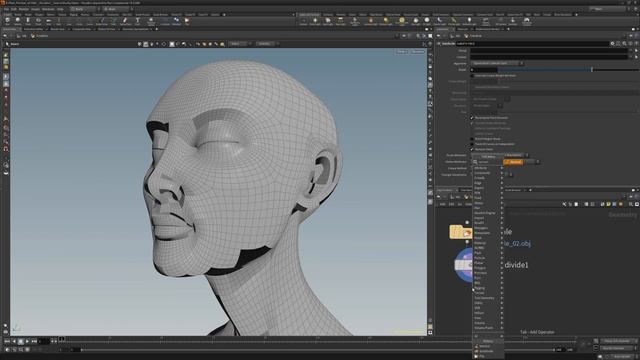This screenshot has height=360, width=640.
Task: Add a Distant Light from the shelf
Action: [x=386, y=21]
